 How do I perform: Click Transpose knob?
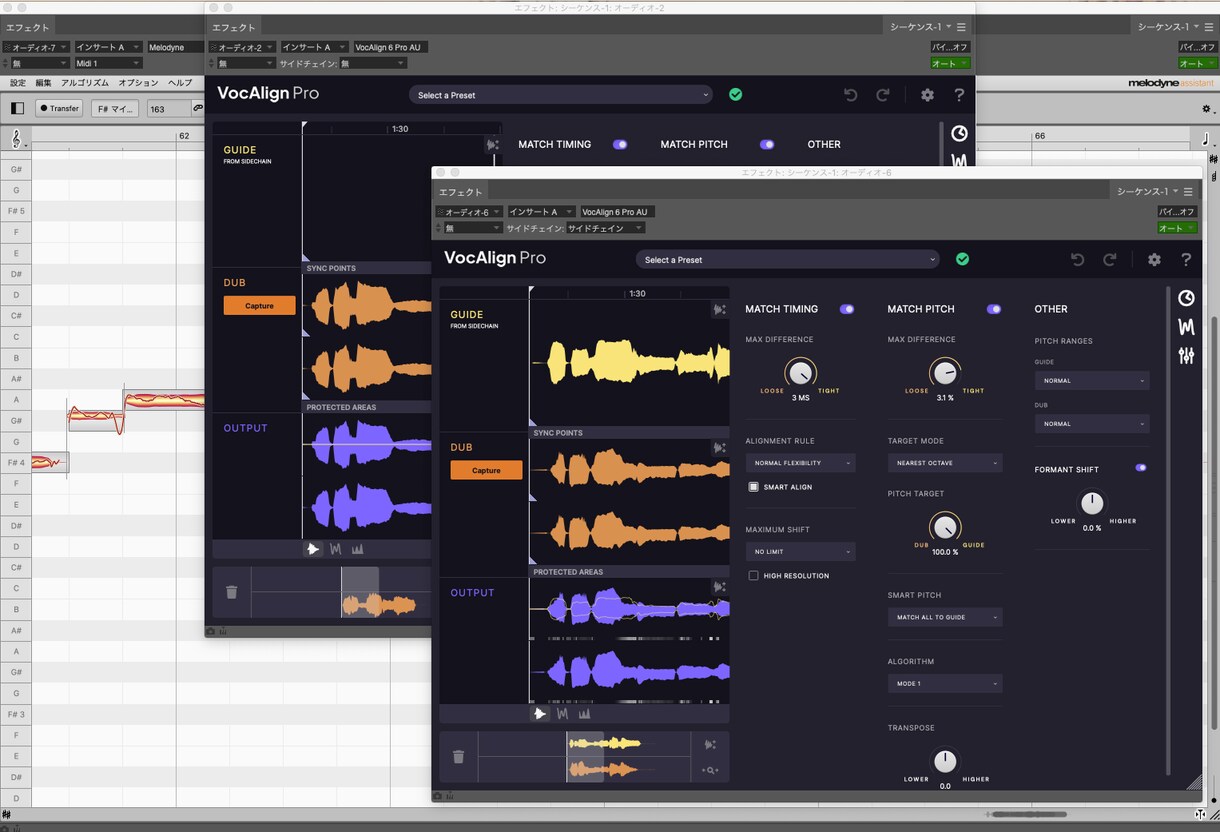click(x=945, y=761)
